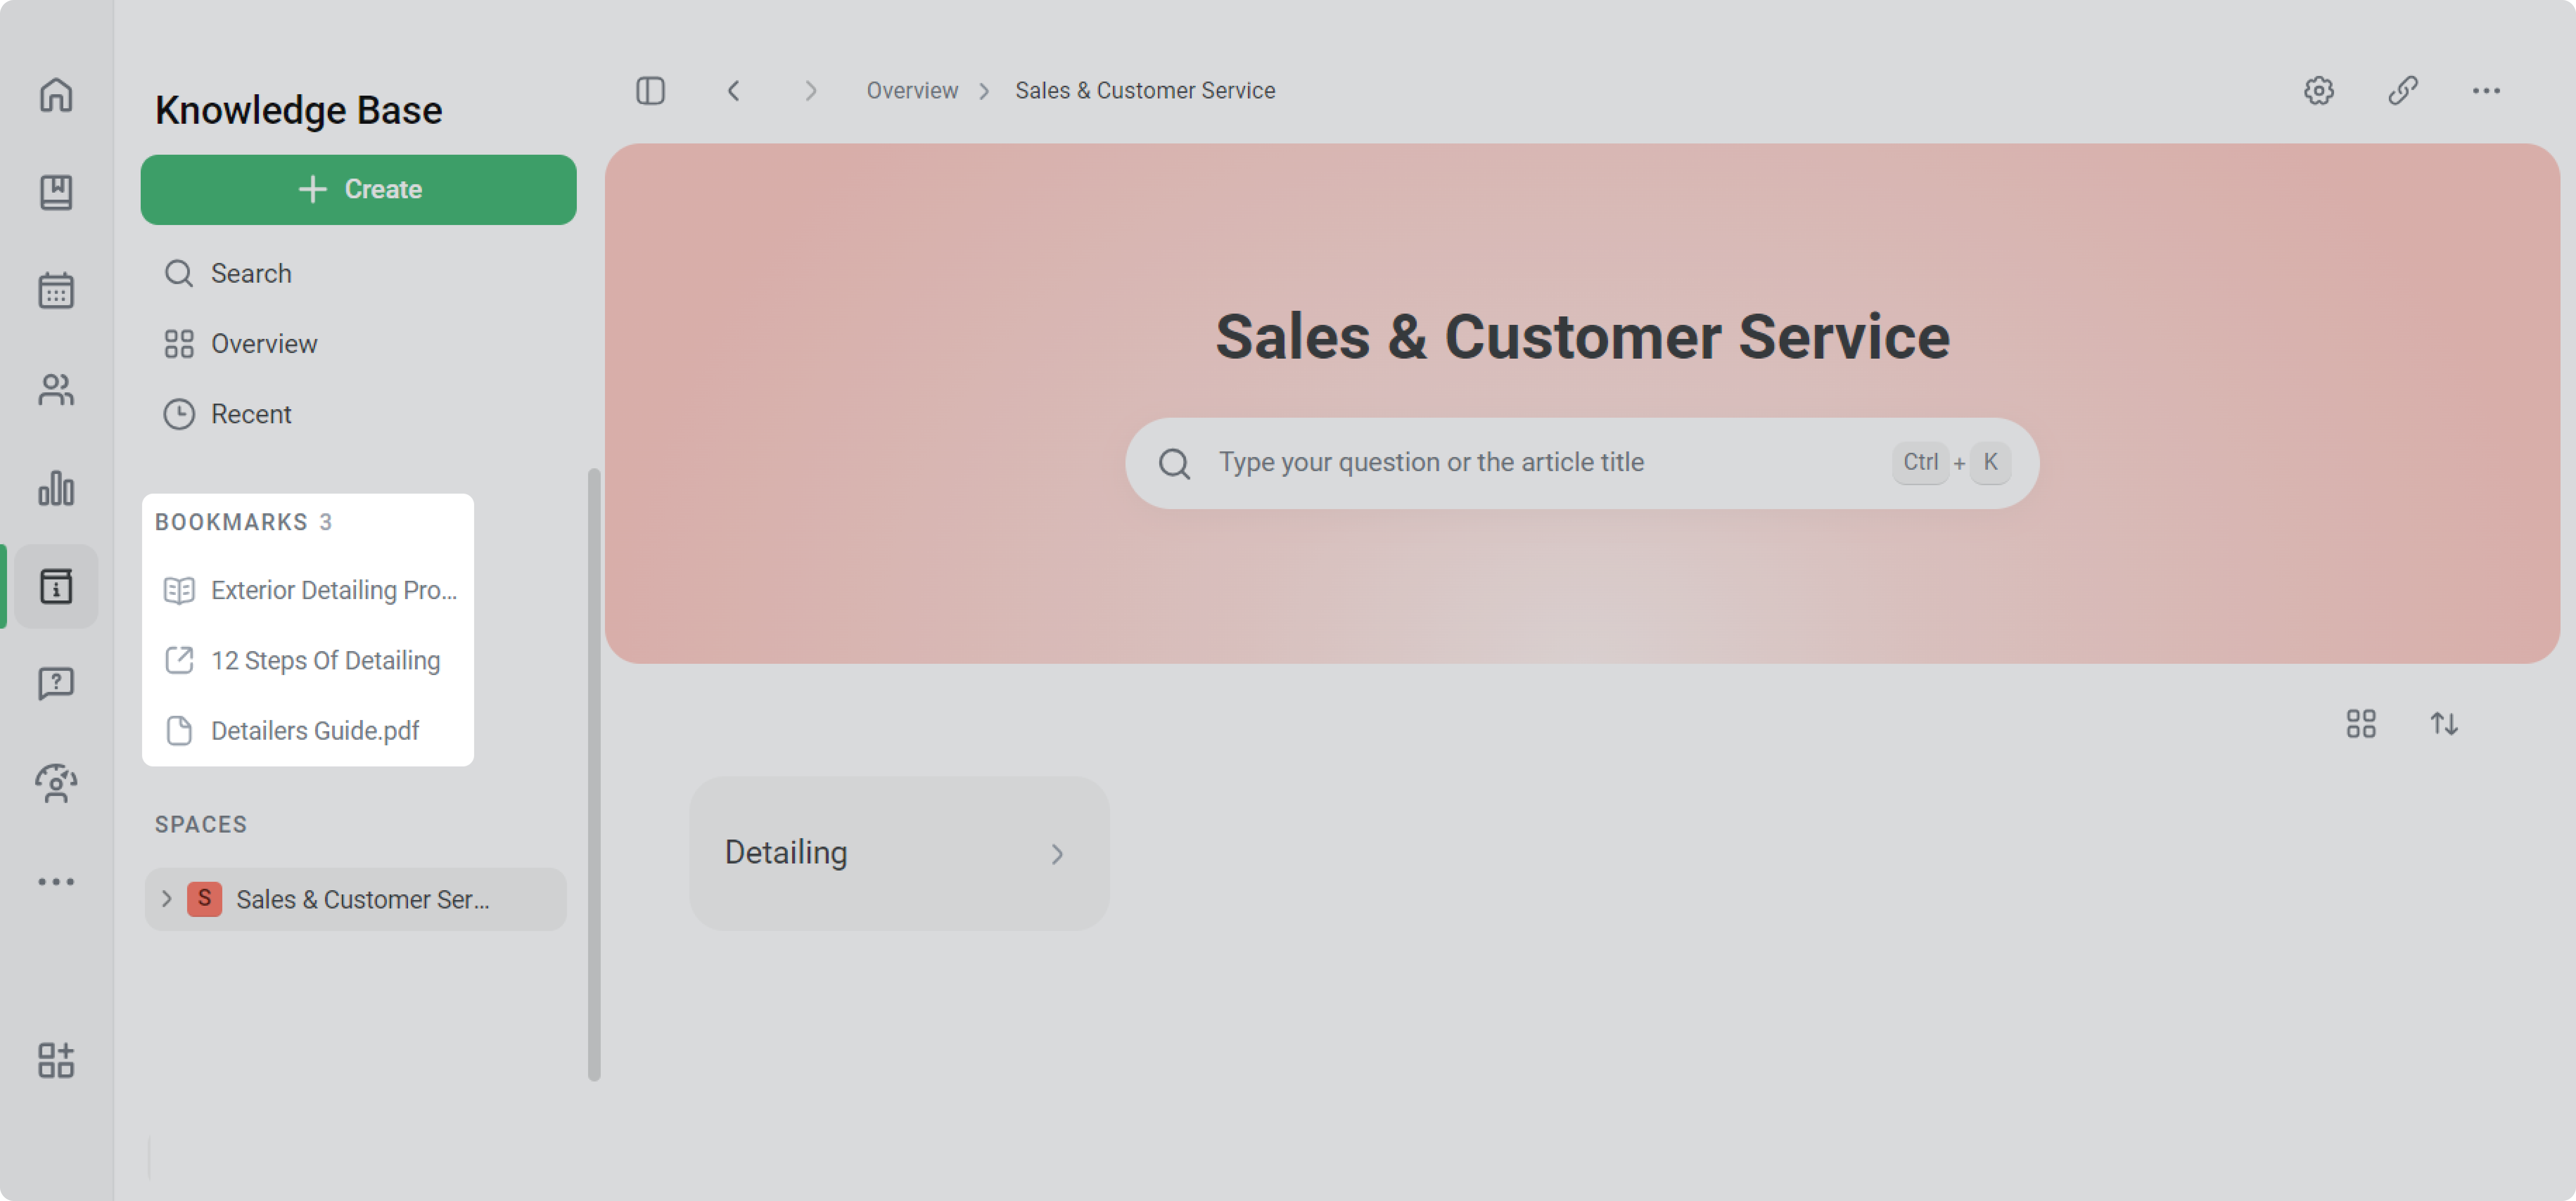This screenshot has height=1201, width=2576.
Task: Open the People icon in sidebar
Action: (56, 389)
